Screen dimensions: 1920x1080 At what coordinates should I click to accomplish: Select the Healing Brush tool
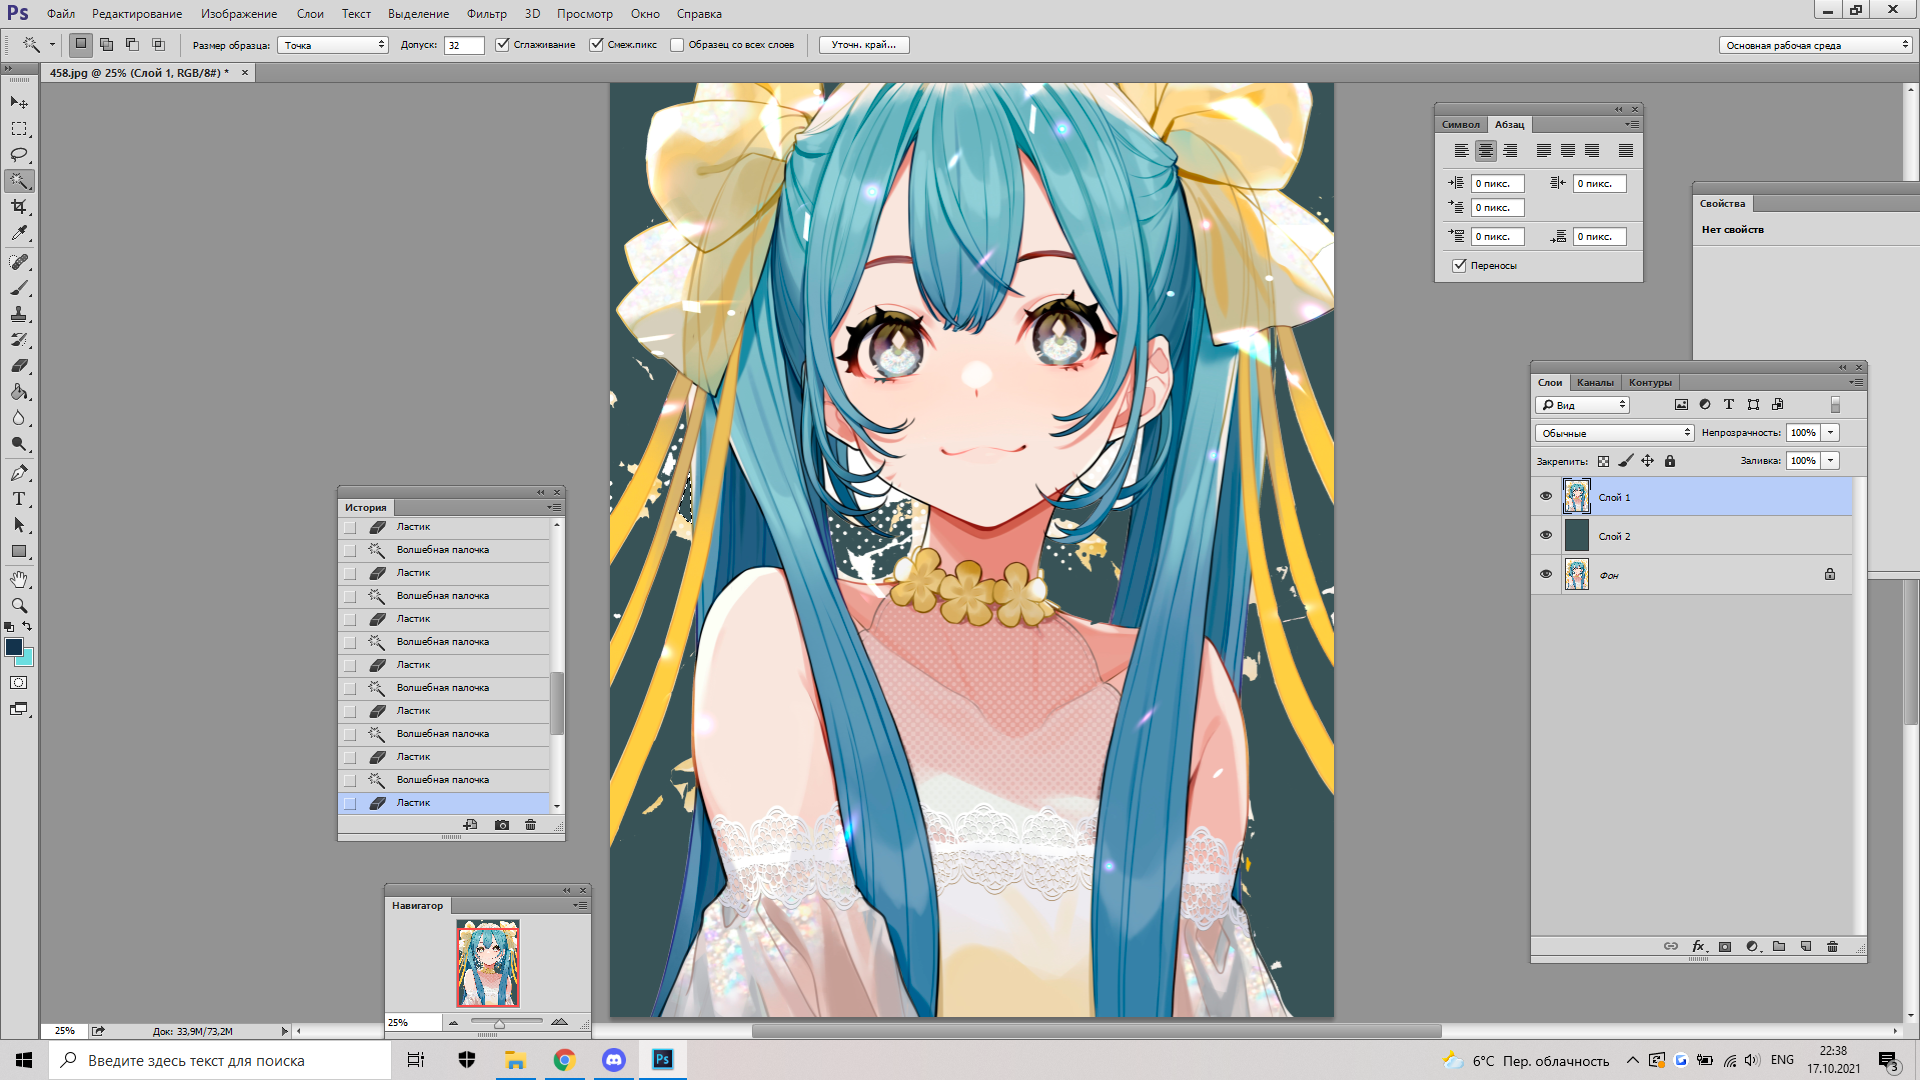pos(19,262)
